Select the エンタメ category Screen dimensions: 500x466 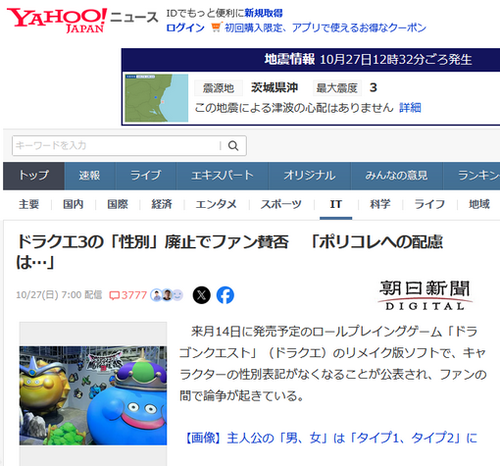tap(216, 204)
